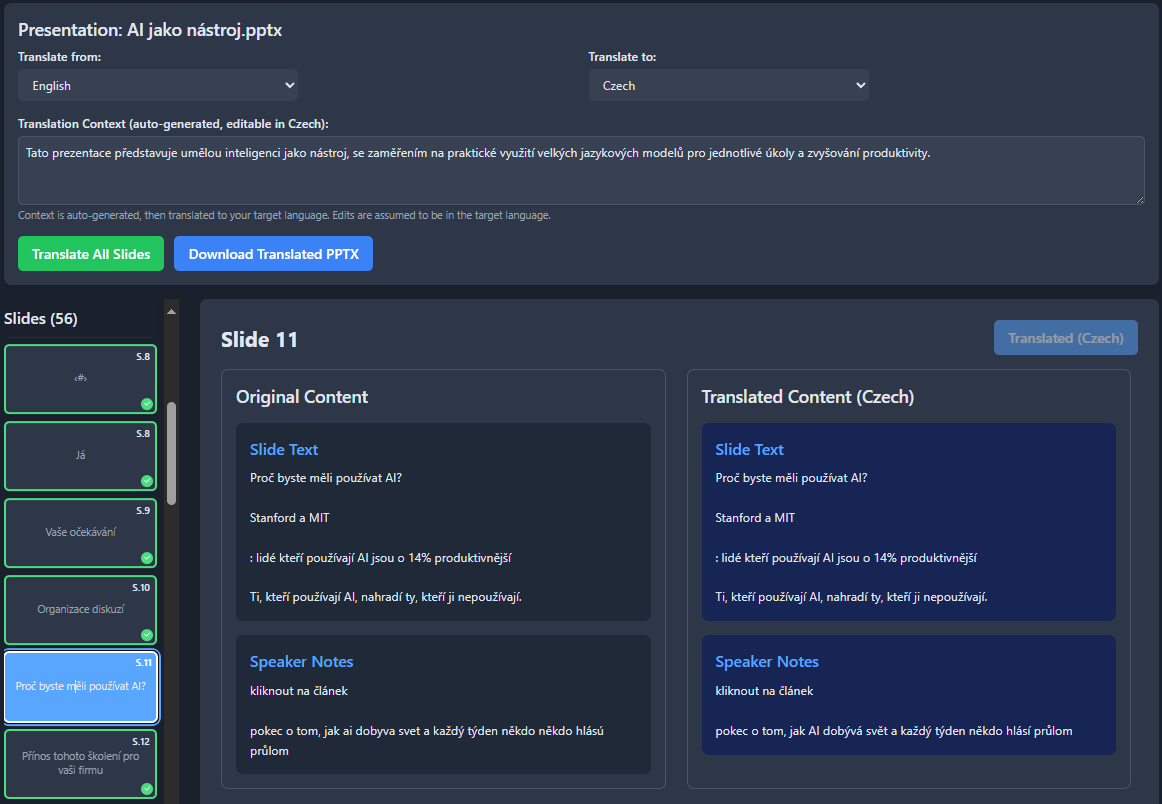Click the slides list scrollbar thumb
Screen dimensions: 1162x804
(171, 453)
